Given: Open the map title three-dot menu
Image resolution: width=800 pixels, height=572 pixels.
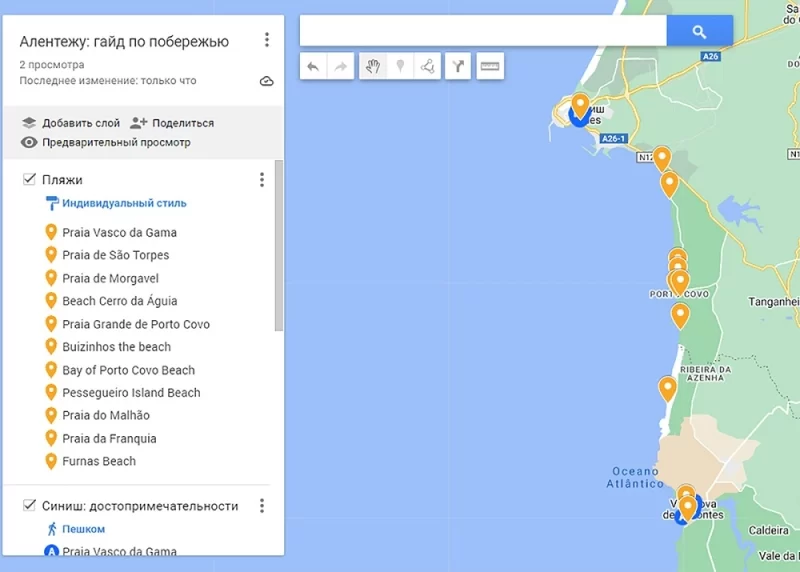Looking at the screenshot, I should point(266,40).
